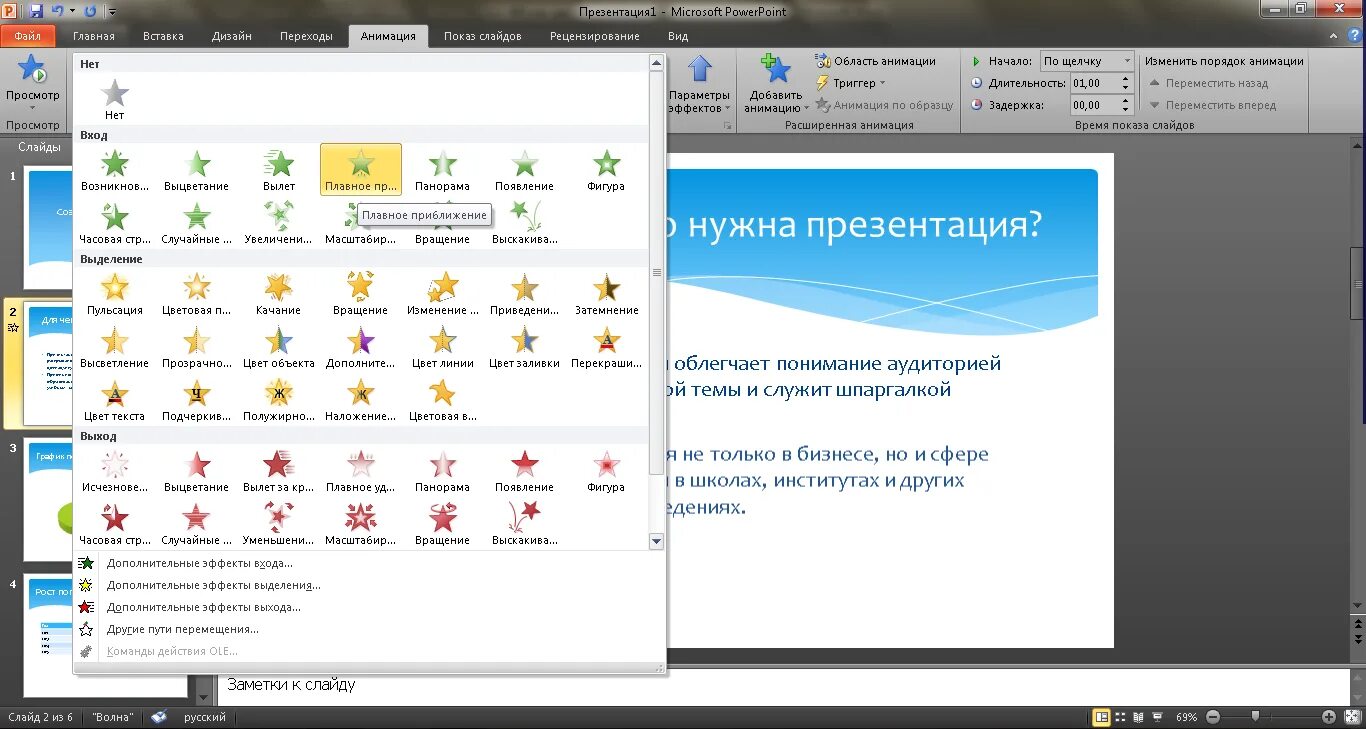Screen dimensions: 1366x729
Task: Switch to the Главная tab
Action: pos(94,36)
